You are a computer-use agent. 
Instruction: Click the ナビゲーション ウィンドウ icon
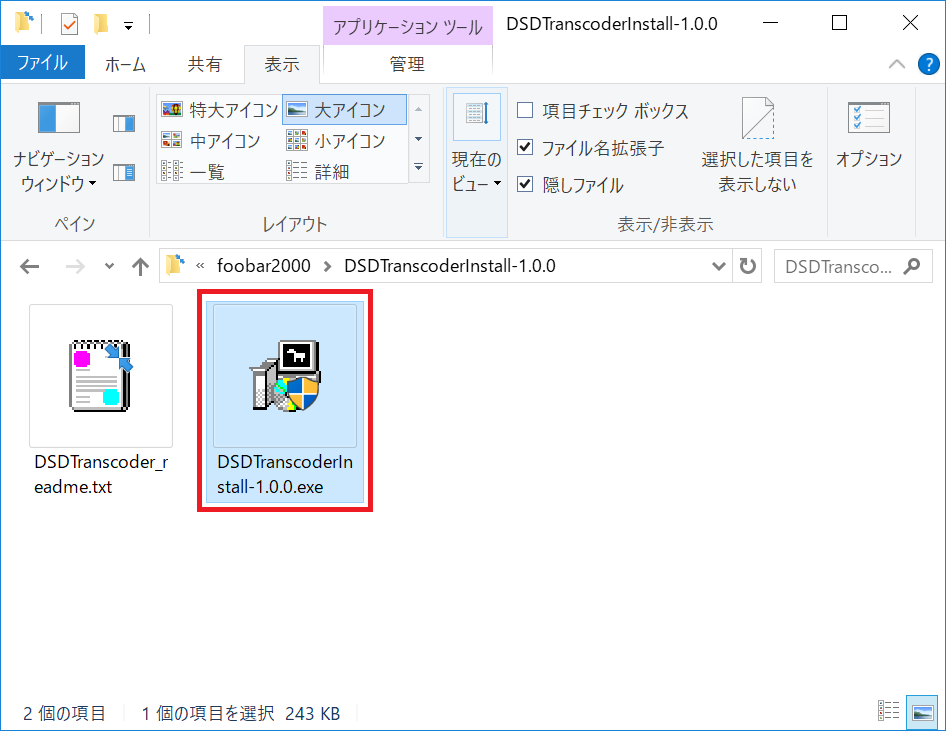pyautogui.click(x=59, y=118)
